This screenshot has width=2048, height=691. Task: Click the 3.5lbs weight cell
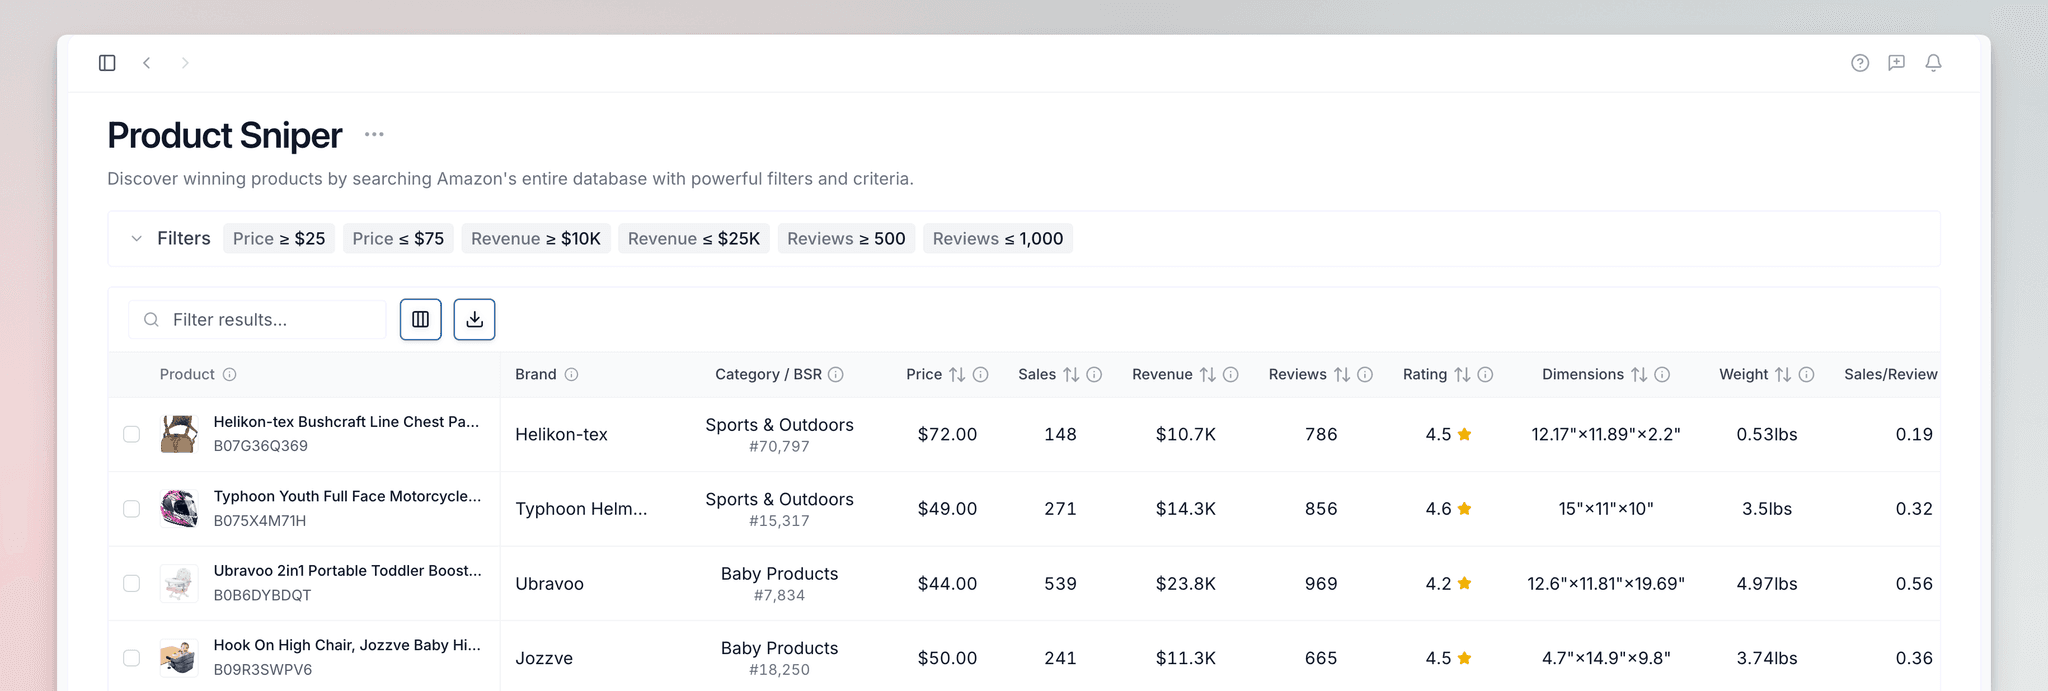1767,509
